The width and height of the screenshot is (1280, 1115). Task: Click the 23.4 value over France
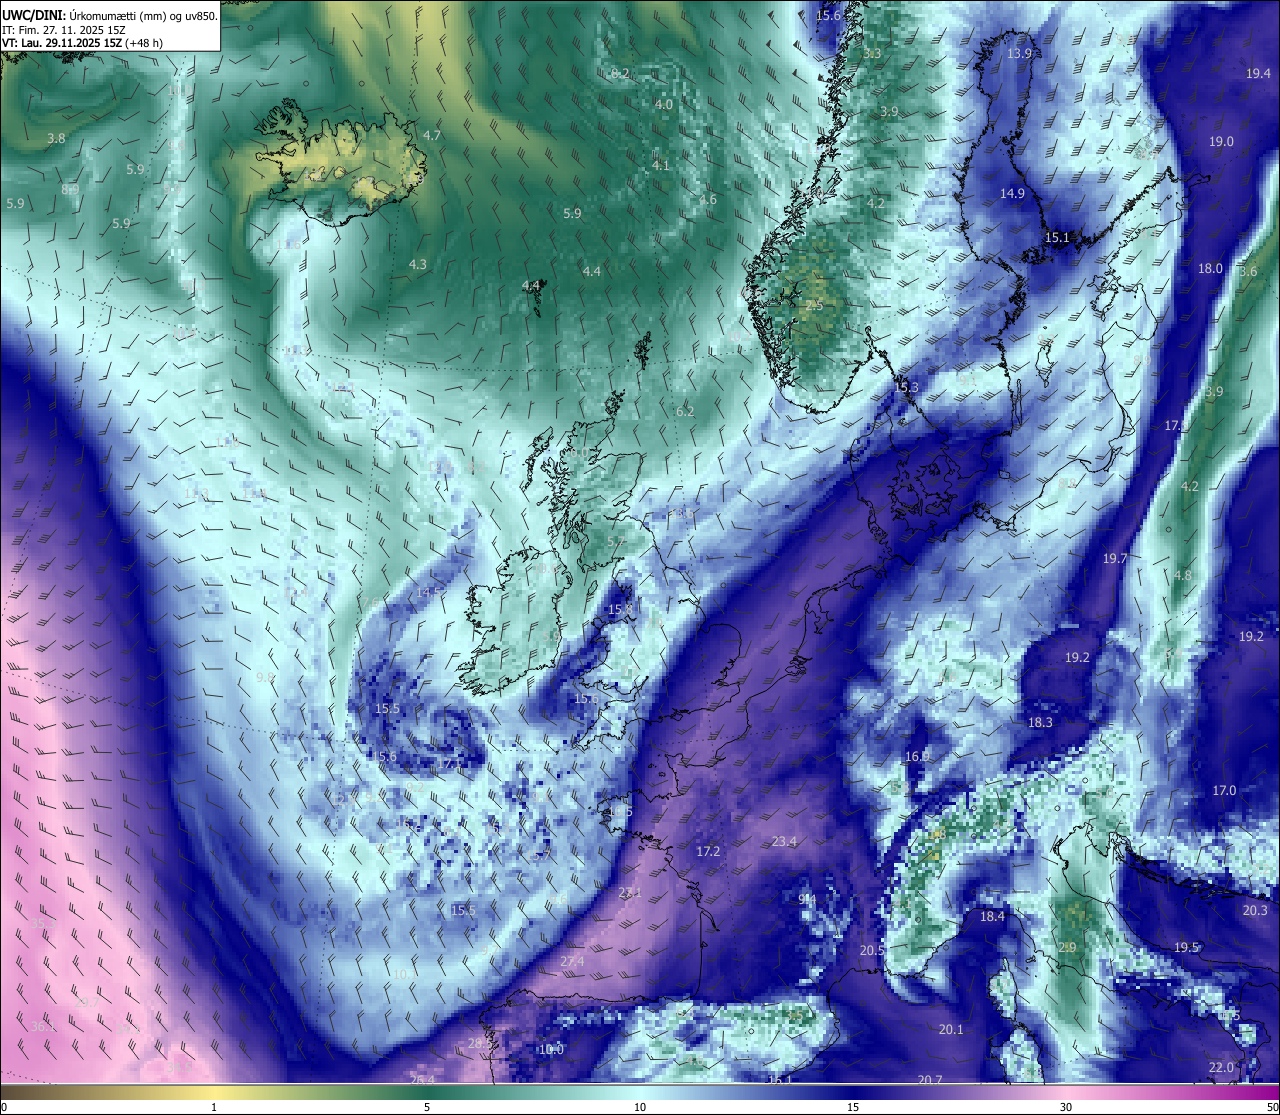[784, 841]
